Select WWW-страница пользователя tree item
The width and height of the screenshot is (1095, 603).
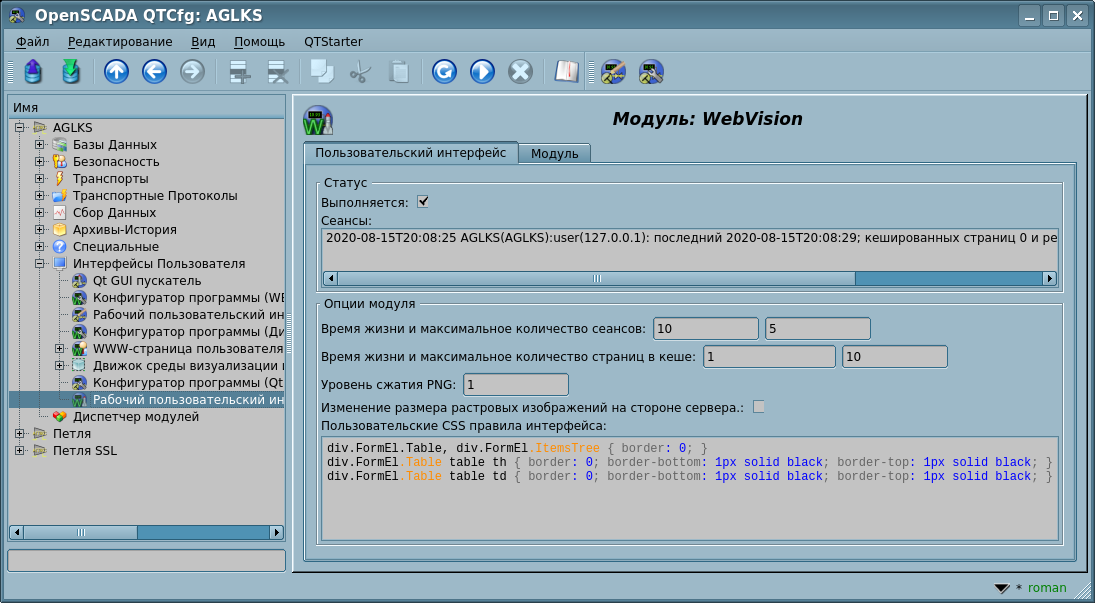click(x=188, y=349)
